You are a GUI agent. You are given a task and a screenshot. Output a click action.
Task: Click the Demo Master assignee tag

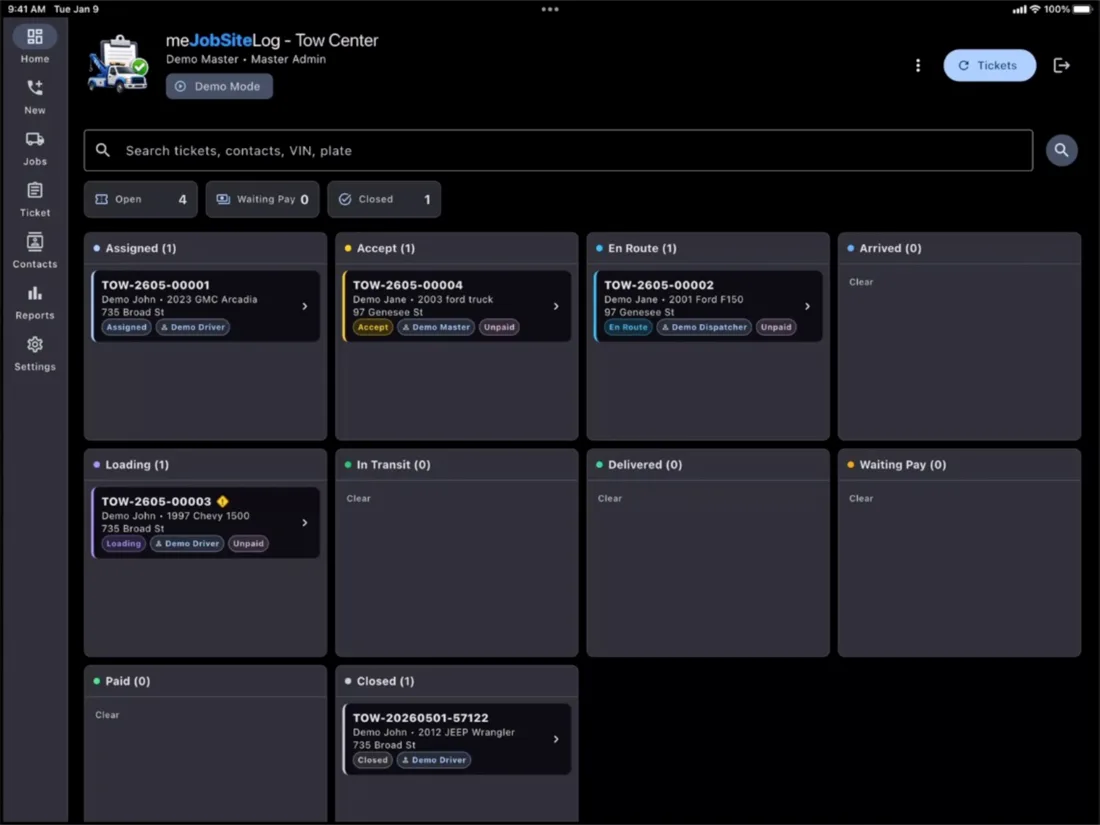pos(435,327)
